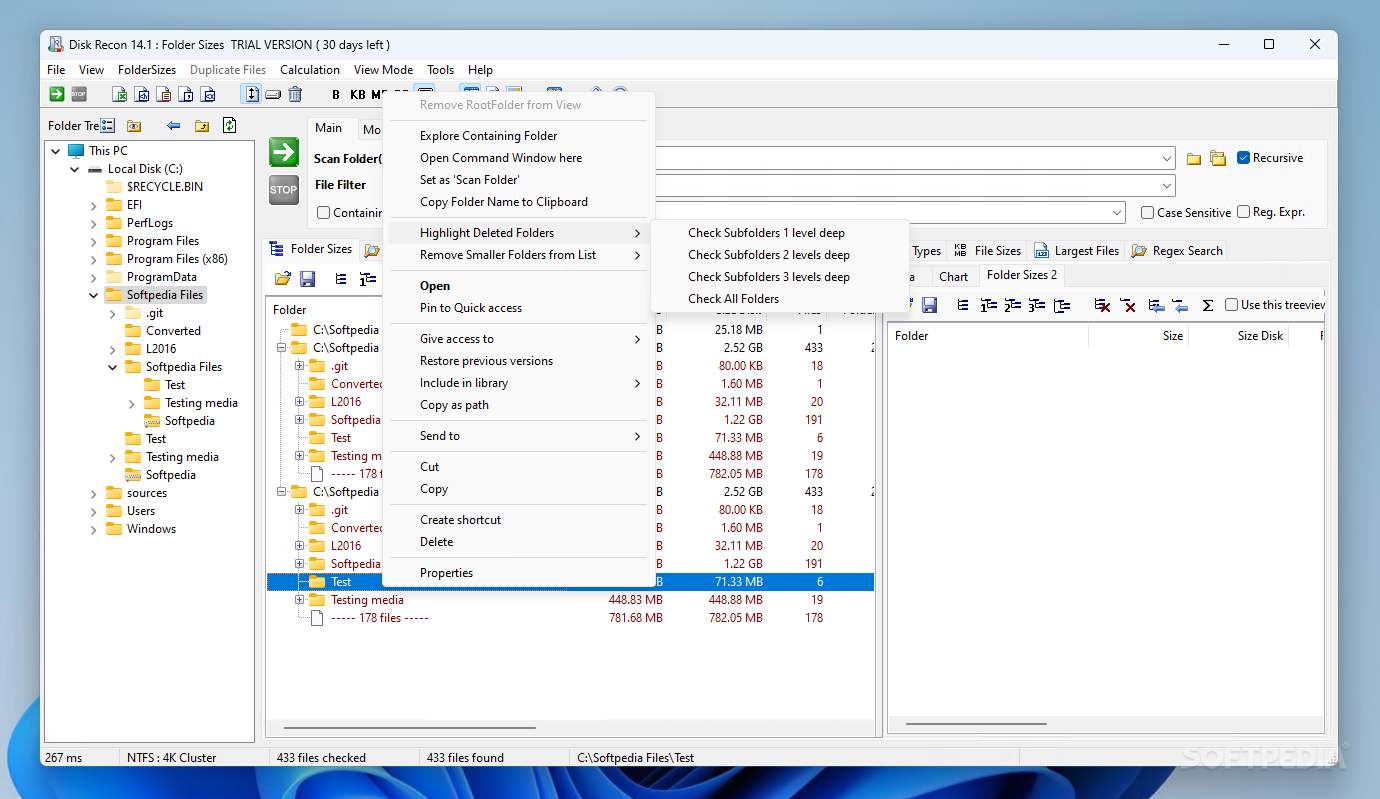The width and height of the screenshot is (1380, 799).
Task: Collapse the Local Disk (C:) tree node
Action: coord(75,169)
